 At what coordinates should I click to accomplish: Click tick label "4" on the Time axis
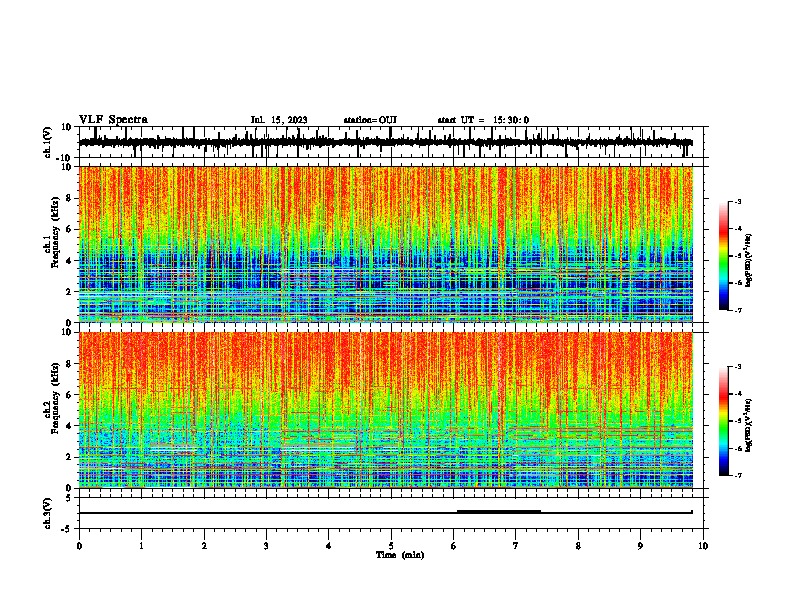[329, 546]
